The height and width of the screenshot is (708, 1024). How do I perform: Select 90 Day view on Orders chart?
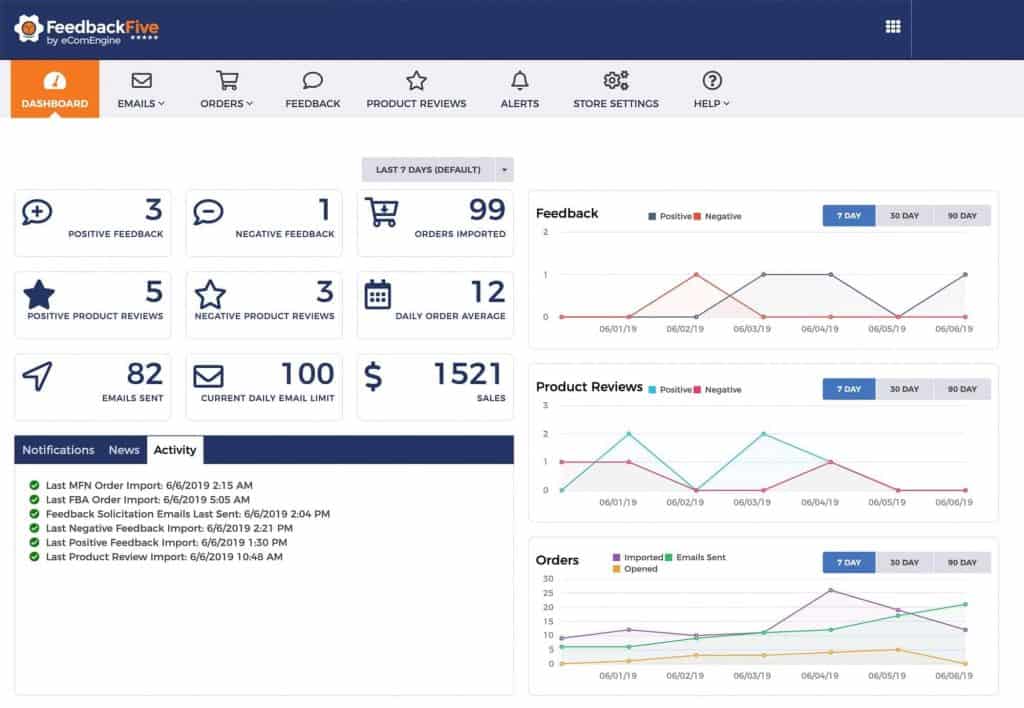(x=962, y=562)
